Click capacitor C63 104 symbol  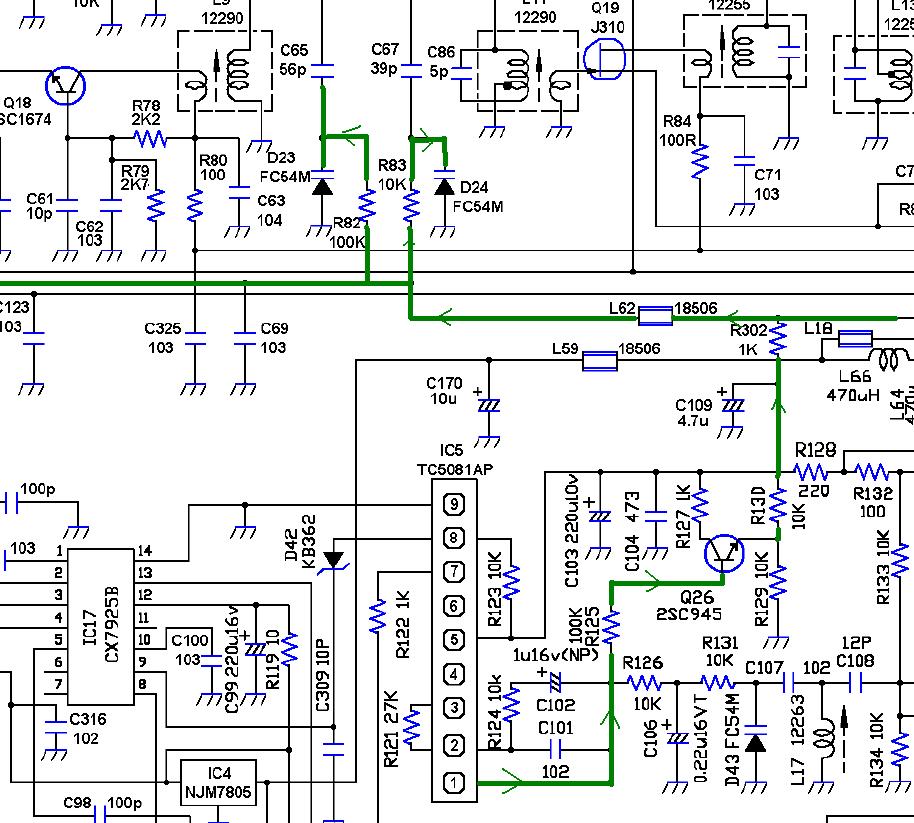pyautogui.click(x=238, y=193)
